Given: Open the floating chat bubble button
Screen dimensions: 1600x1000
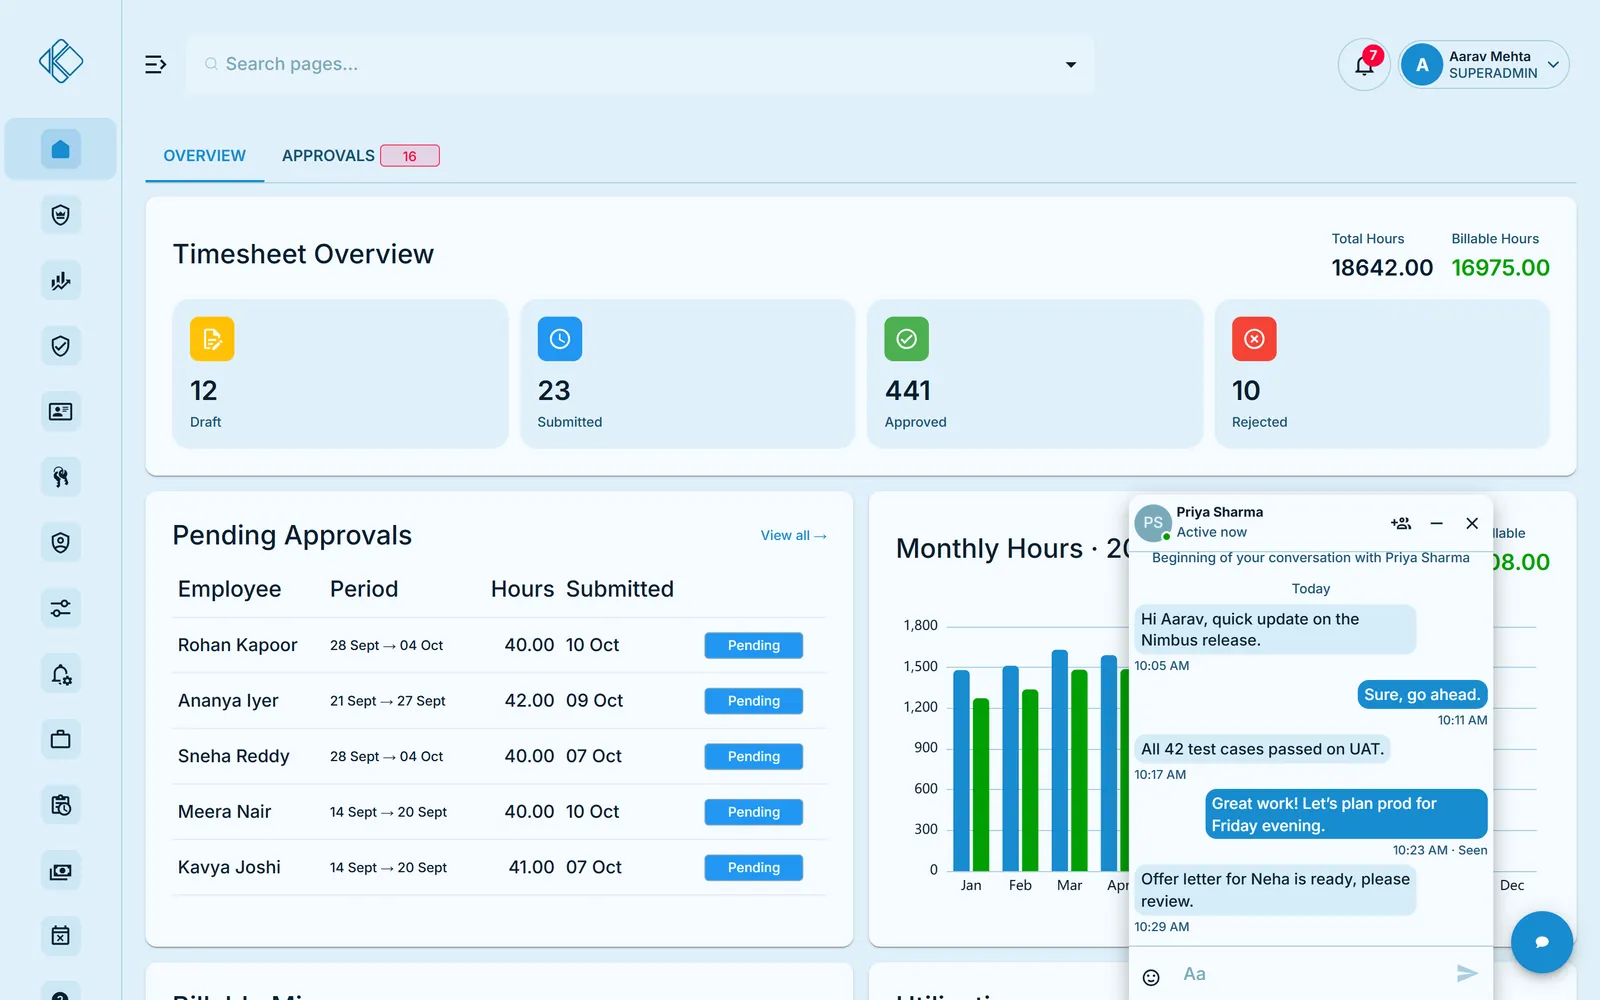Looking at the screenshot, I should (1542, 942).
